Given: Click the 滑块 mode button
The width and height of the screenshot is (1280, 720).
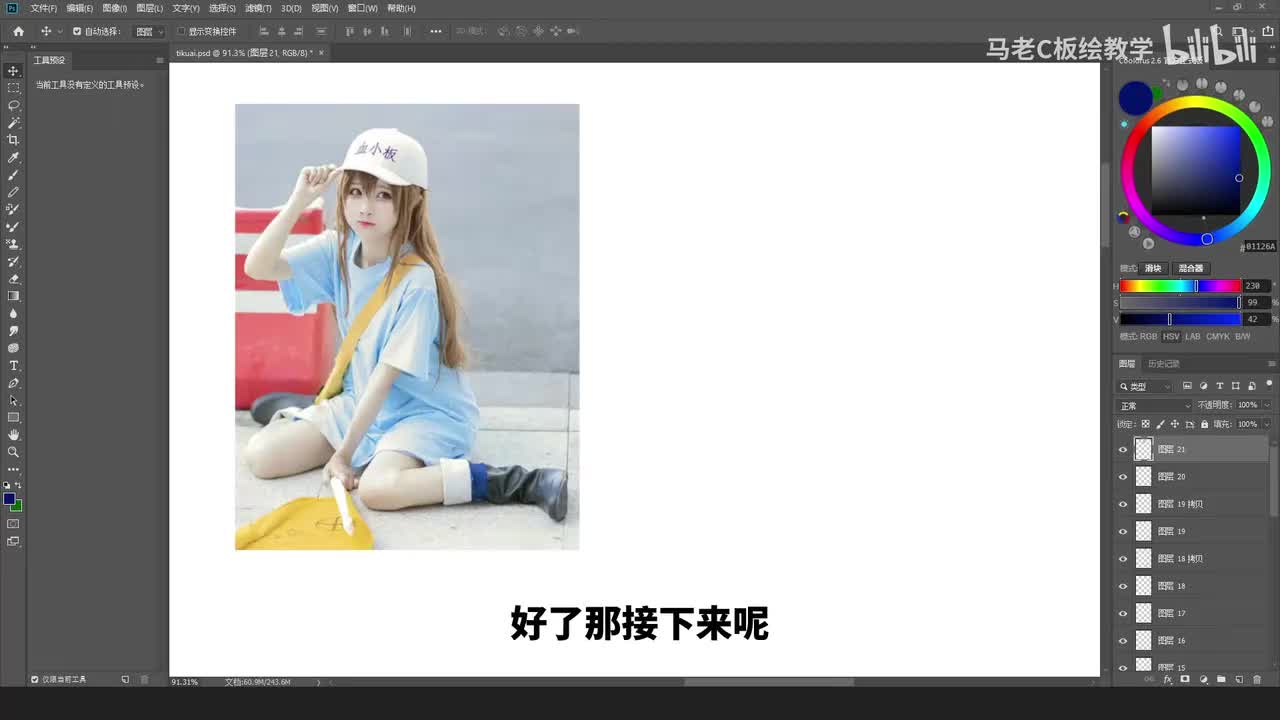Looking at the screenshot, I should tap(1153, 268).
